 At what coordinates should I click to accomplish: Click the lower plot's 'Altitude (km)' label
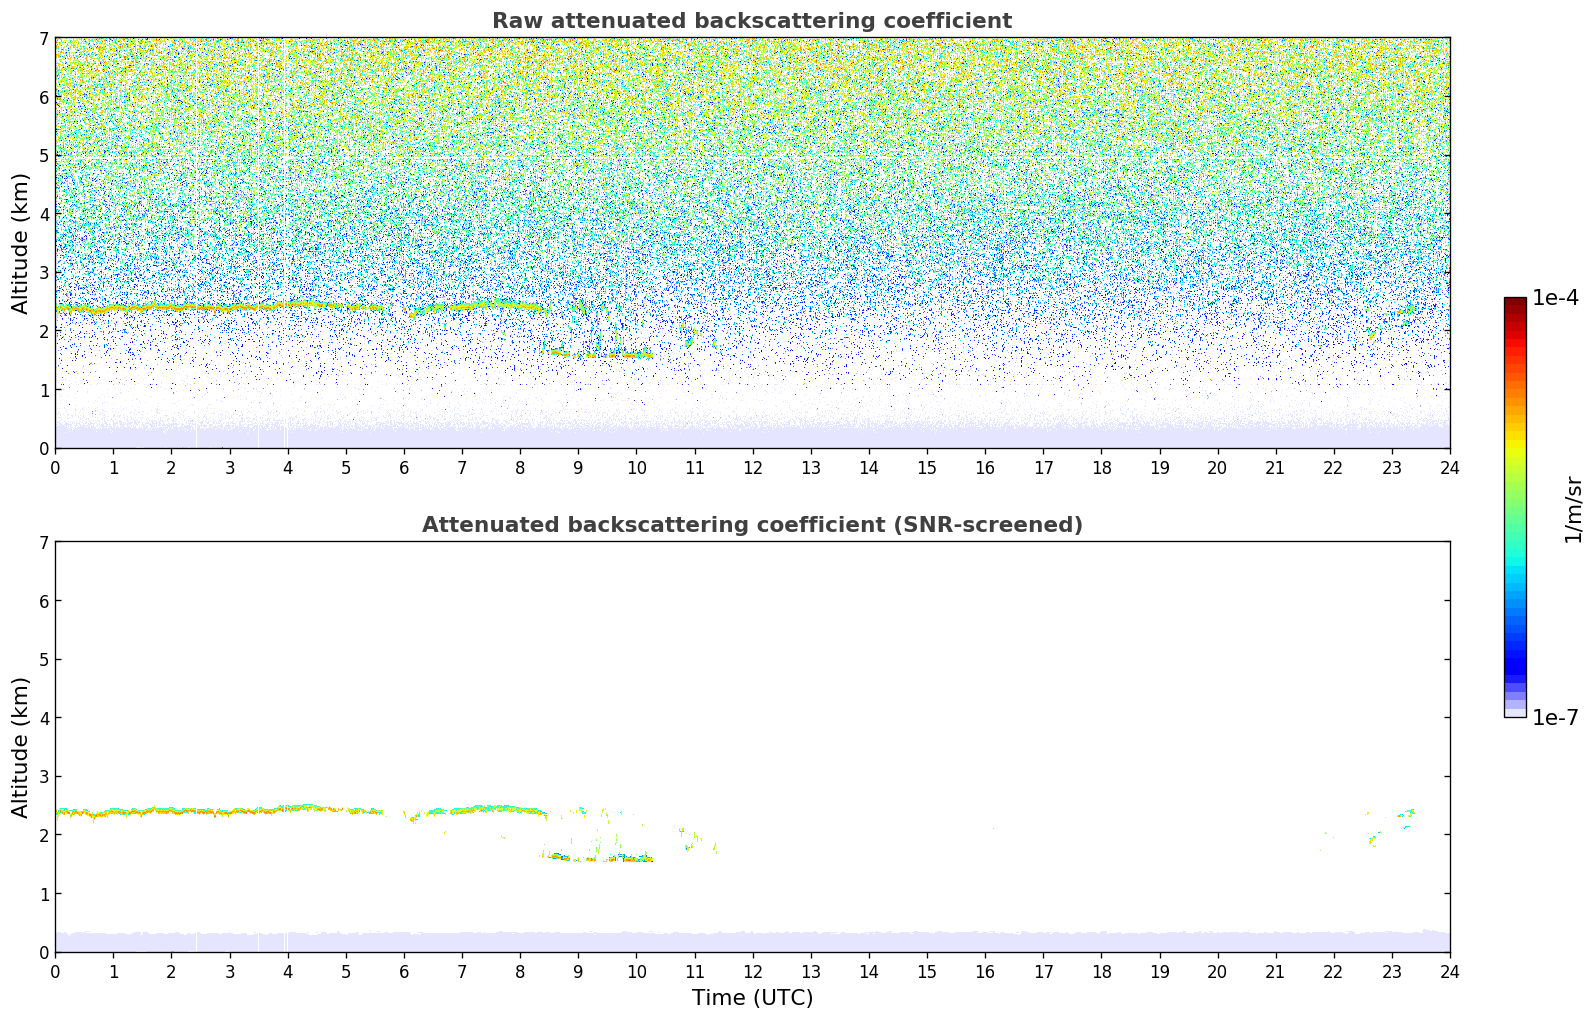click(21, 747)
